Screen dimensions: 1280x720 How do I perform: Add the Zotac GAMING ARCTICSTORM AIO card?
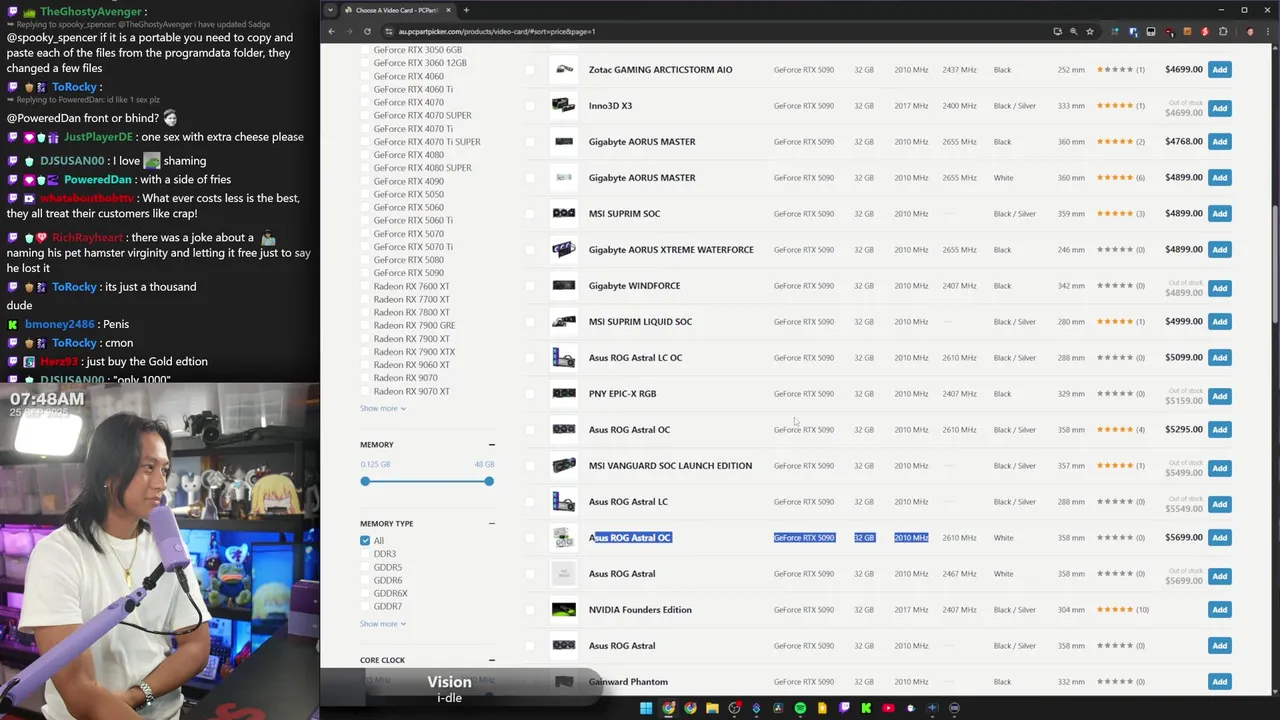point(1219,69)
